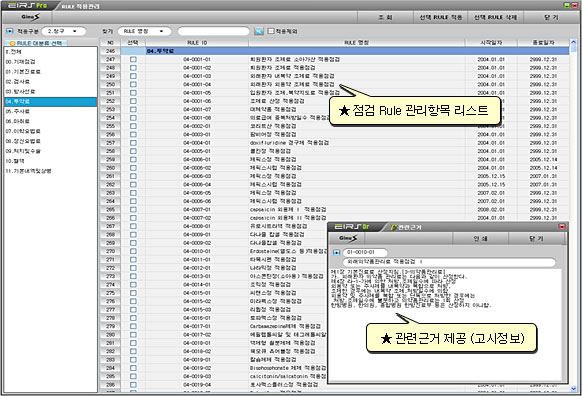Select the 05.주사료 category
This screenshot has height=396, width=582.
[50, 111]
